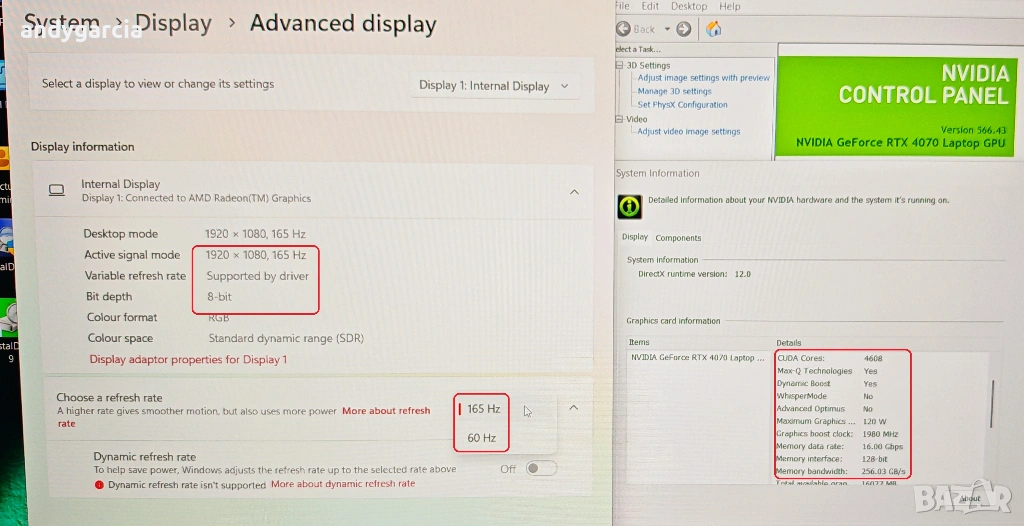
Task: Open Adjust video image settings task
Action: click(688, 131)
